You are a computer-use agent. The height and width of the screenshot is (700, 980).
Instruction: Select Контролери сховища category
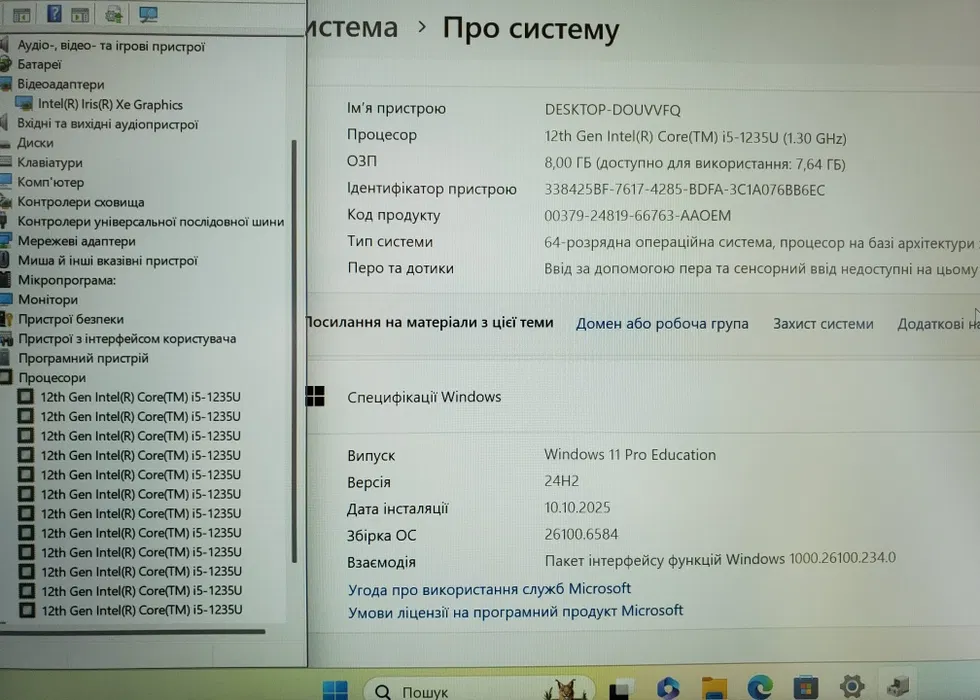(81, 202)
